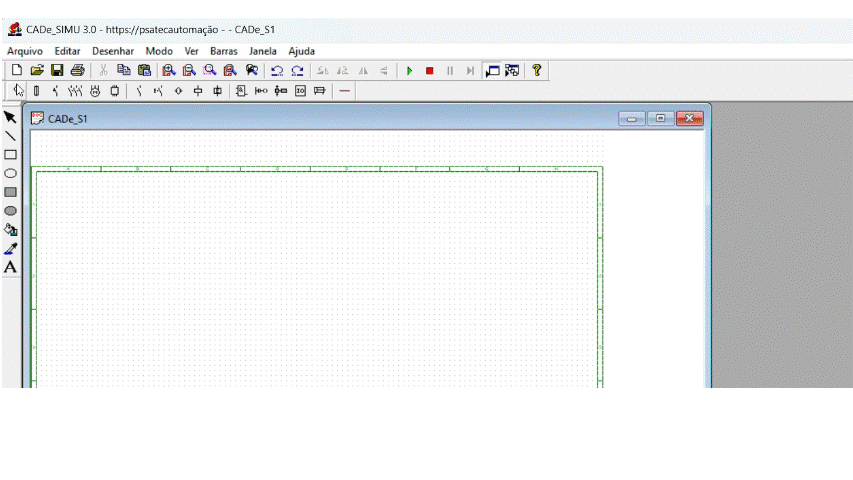Image resolution: width=853 pixels, height=480 pixels.
Task: Paste with the clipboard icon
Action: click(144, 71)
